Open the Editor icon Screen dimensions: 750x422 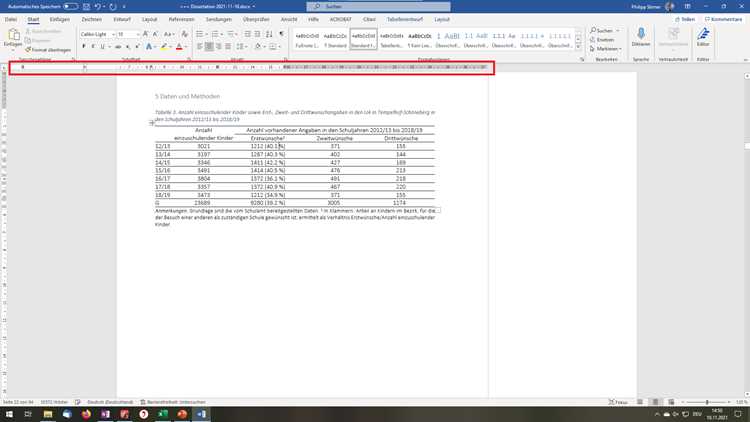click(703, 37)
